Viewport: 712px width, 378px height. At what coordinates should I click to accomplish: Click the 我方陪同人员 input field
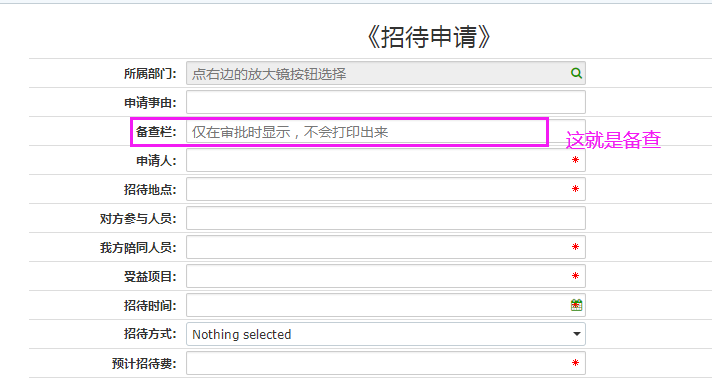click(386, 248)
